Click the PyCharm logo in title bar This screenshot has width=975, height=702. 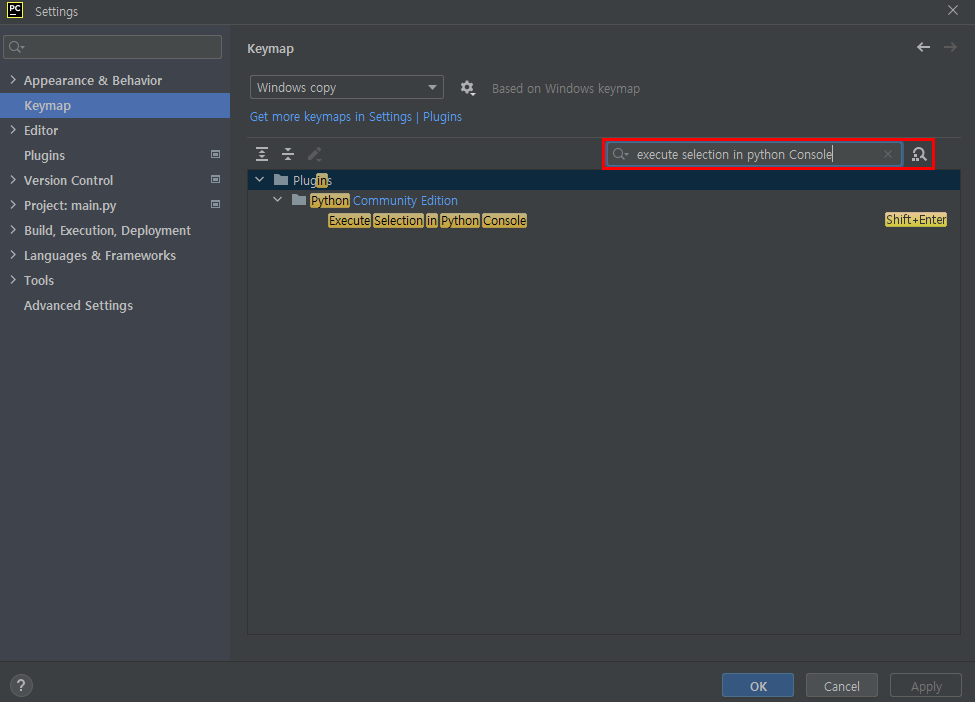[x=15, y=11]
